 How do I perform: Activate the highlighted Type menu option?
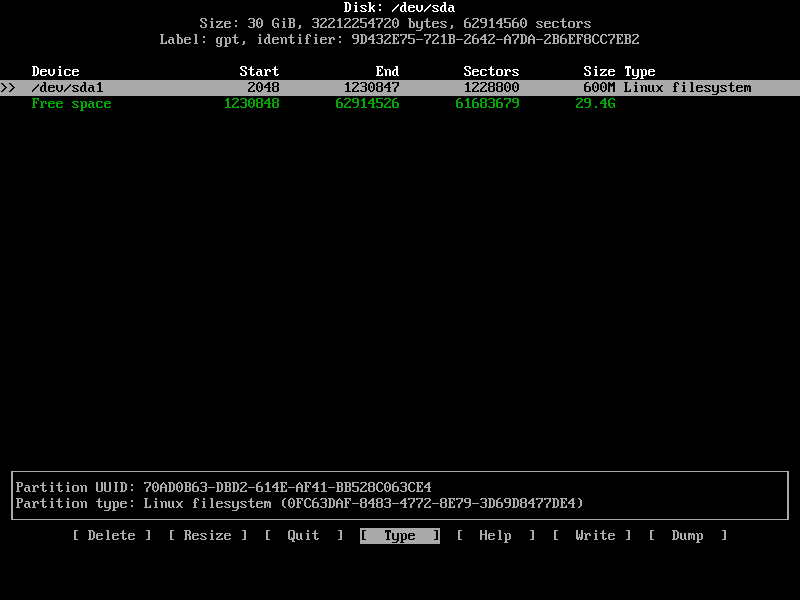click(x=399, y=535)
